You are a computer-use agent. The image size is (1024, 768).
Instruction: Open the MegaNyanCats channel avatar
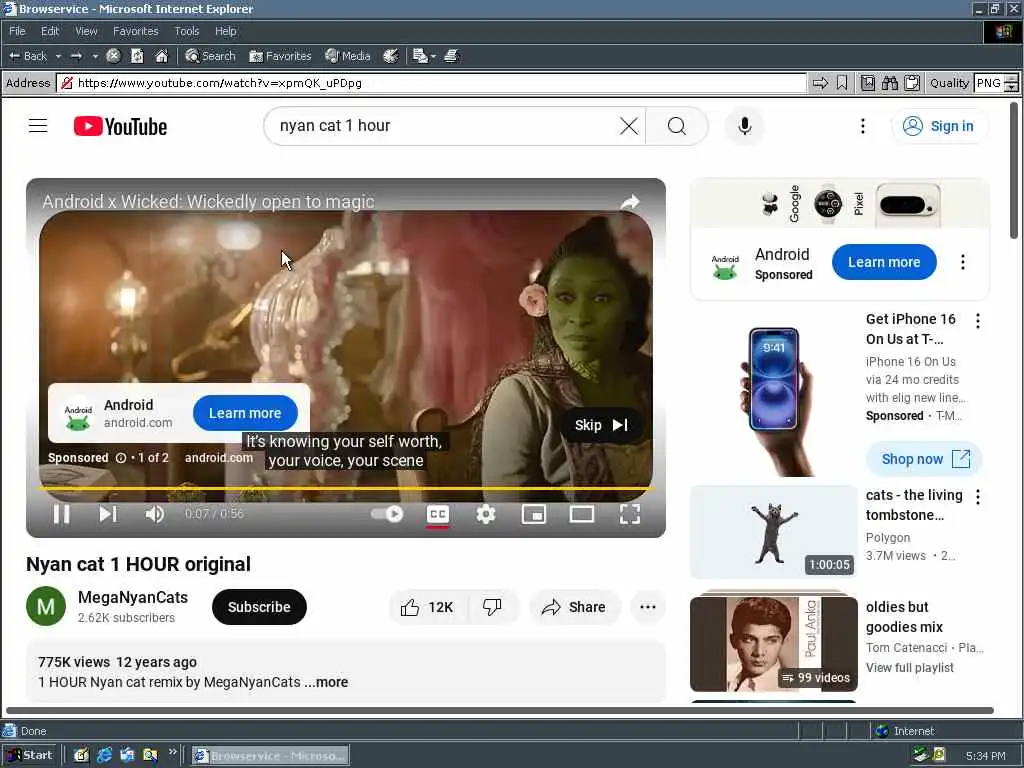[x=46, y=606]
